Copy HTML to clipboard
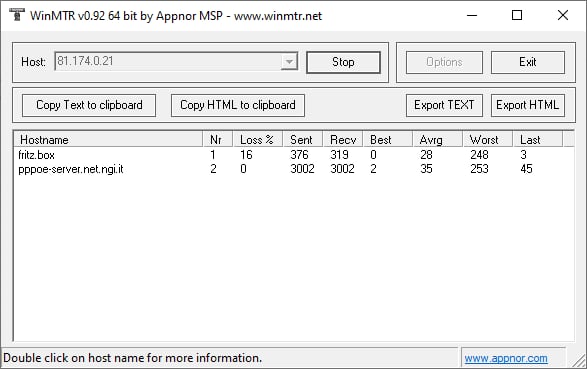This screenshot has height=369, width=587. point(238,105)
